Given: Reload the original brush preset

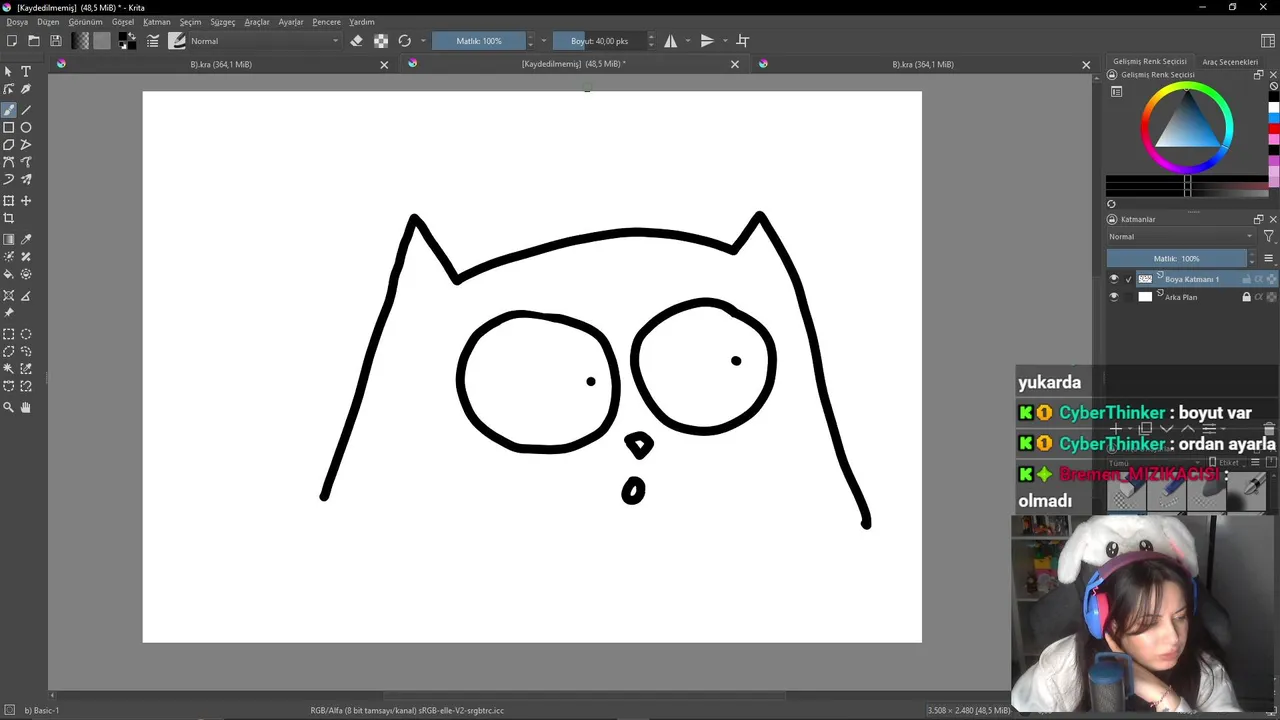Looking at the screenshot, I should (405, 41).
